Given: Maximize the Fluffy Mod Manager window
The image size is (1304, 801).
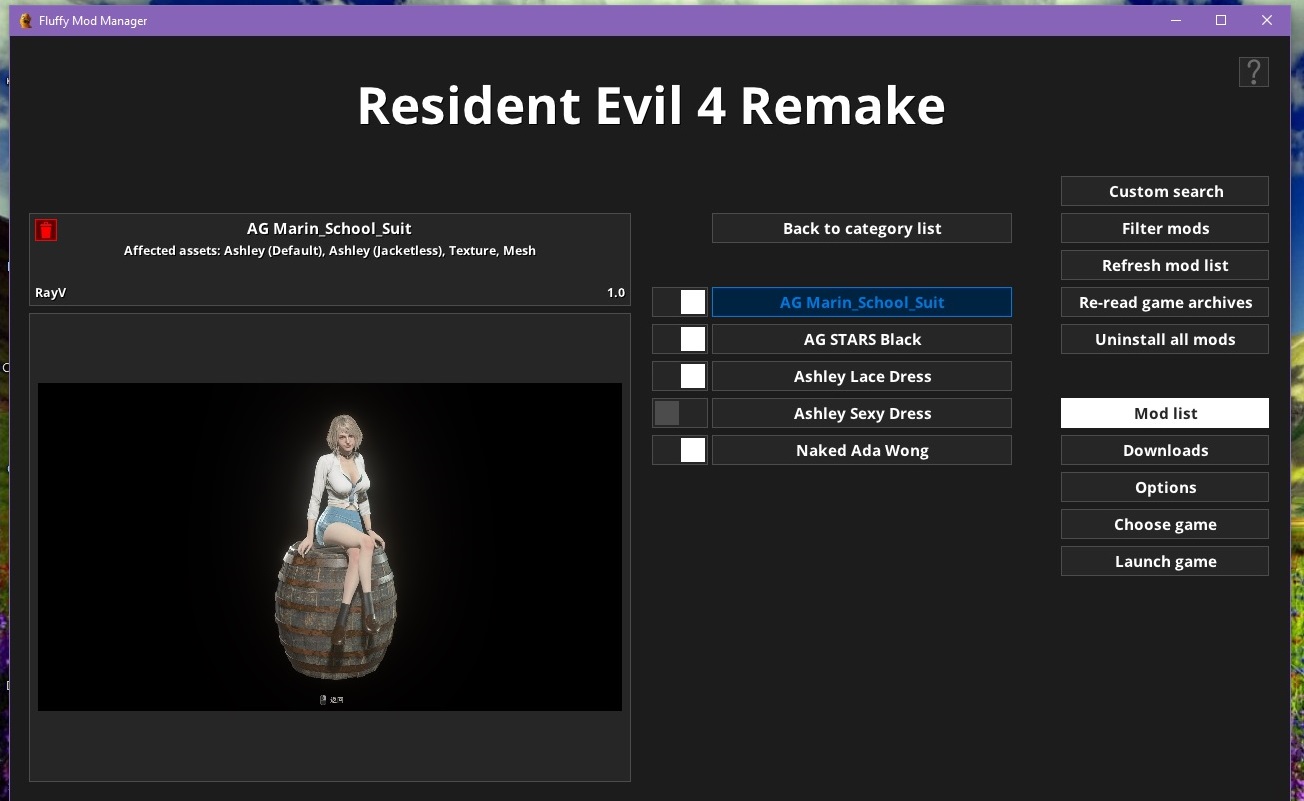Looking at the screenshot, I should 1221,20.
